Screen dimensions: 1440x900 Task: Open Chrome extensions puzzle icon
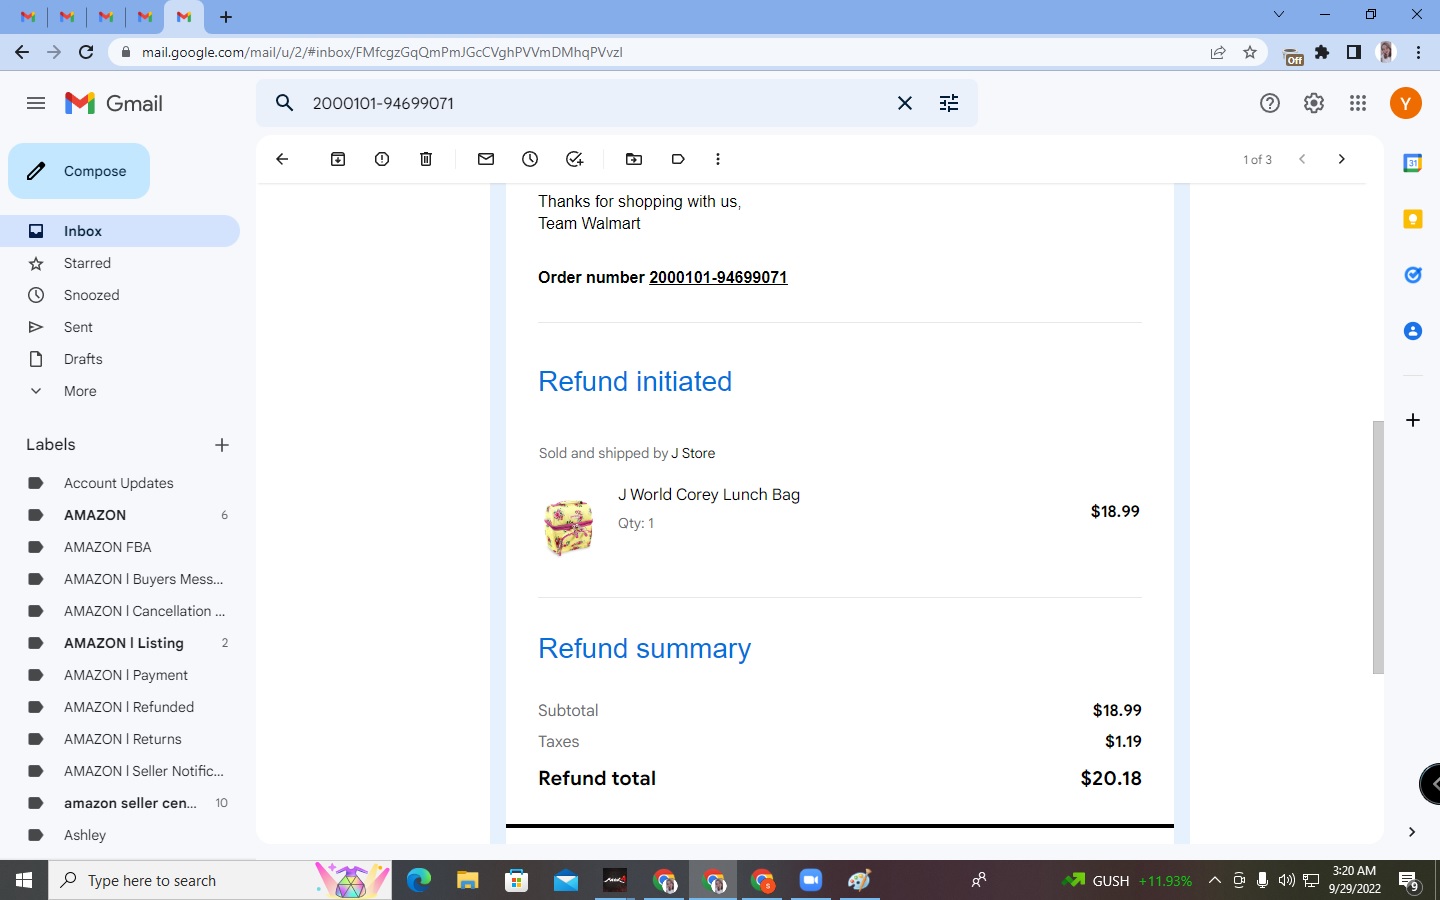(1322, 52)
